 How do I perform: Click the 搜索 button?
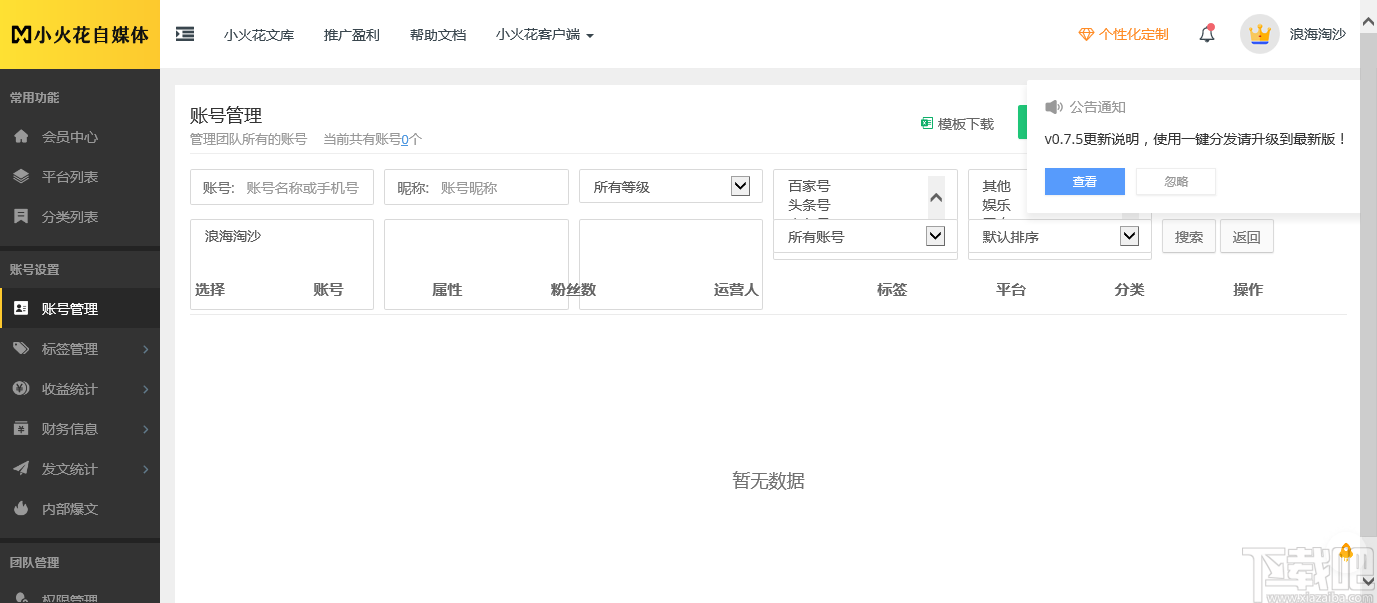click(x=1188, y=236)
